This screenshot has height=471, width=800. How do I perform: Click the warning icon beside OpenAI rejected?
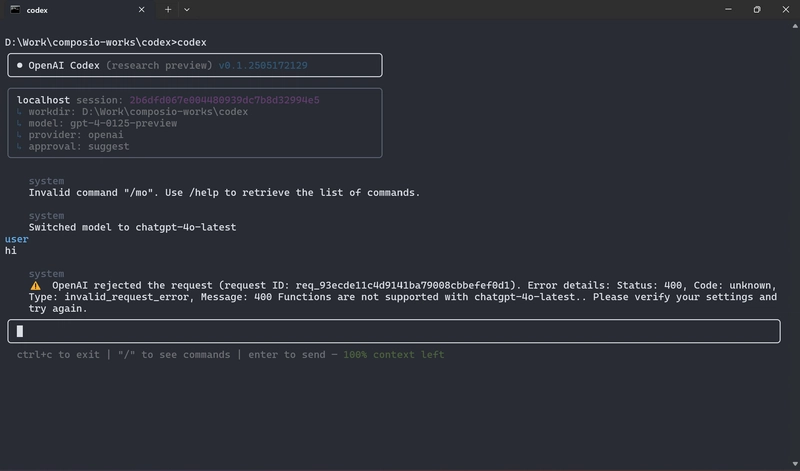(35, 286)
